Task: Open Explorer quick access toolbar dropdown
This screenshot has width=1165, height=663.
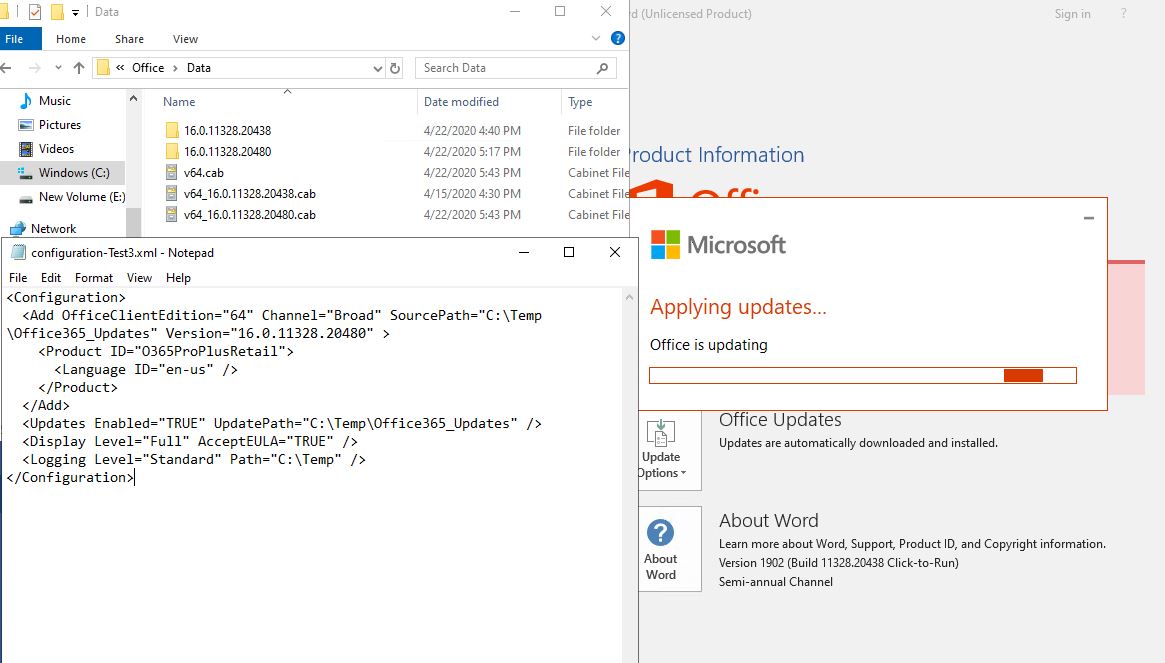Action: tap(75, 13)
